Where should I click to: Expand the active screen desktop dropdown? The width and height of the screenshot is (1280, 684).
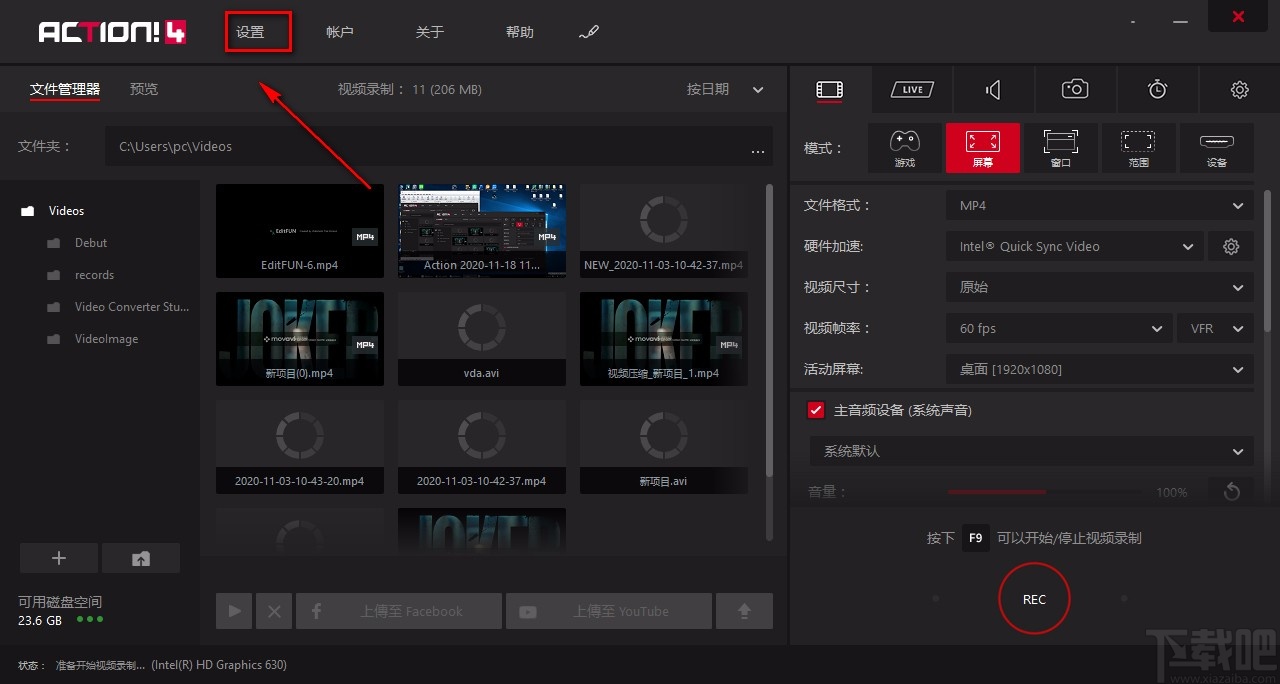coord(1099,369)
